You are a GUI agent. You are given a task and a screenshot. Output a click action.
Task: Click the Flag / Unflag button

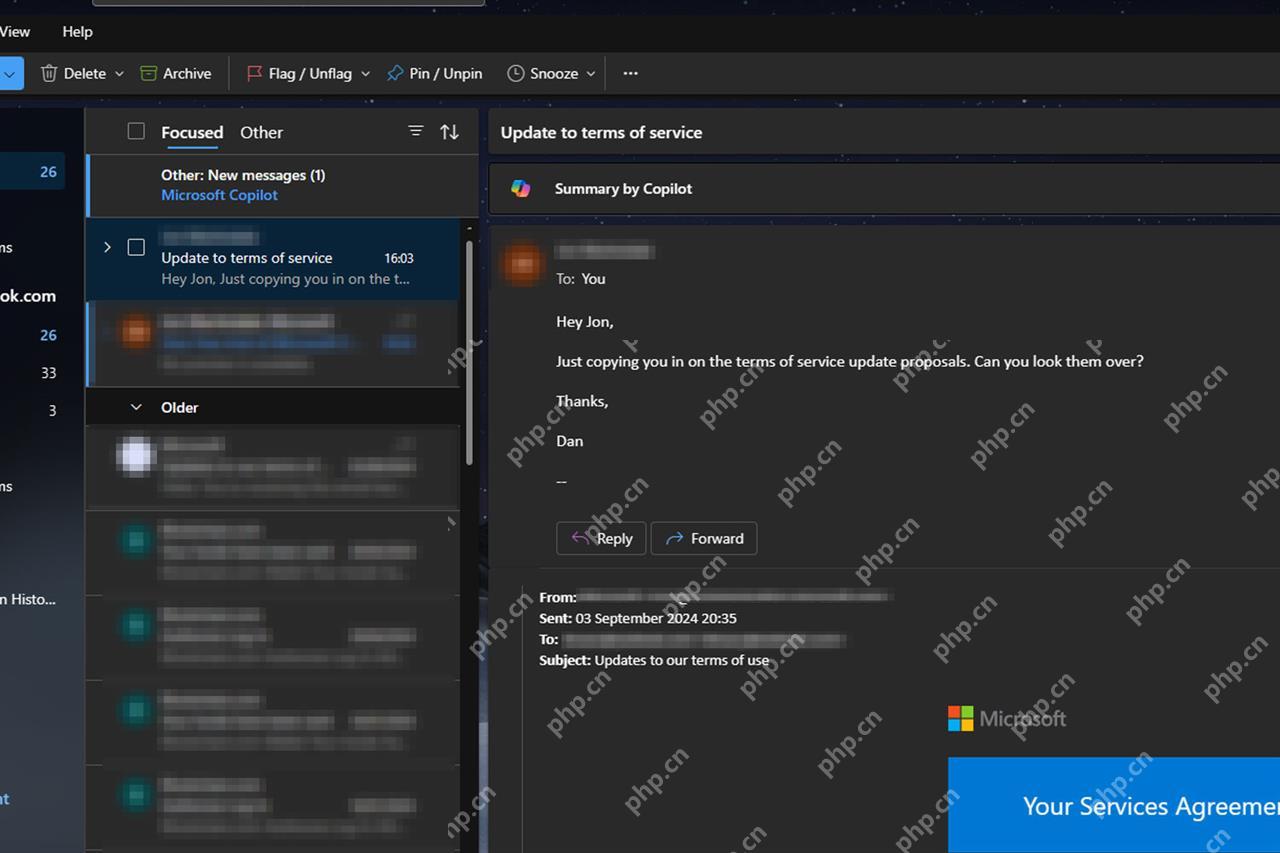(299, 73)
